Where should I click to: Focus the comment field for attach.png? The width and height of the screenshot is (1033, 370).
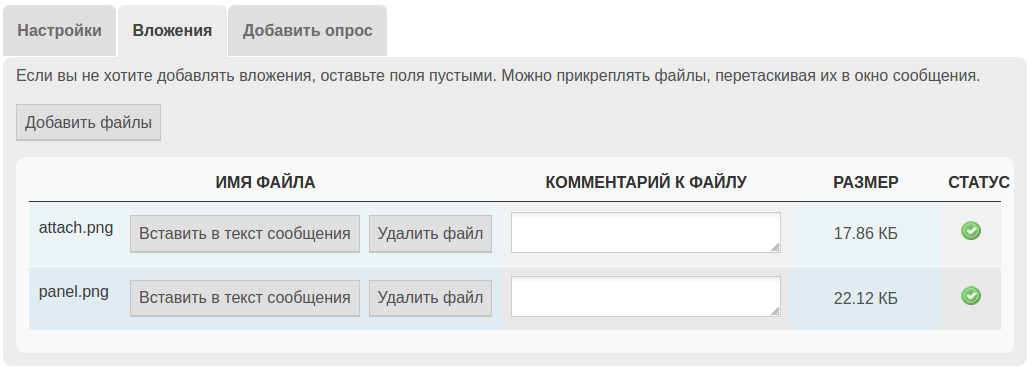[x=646, y=232]
